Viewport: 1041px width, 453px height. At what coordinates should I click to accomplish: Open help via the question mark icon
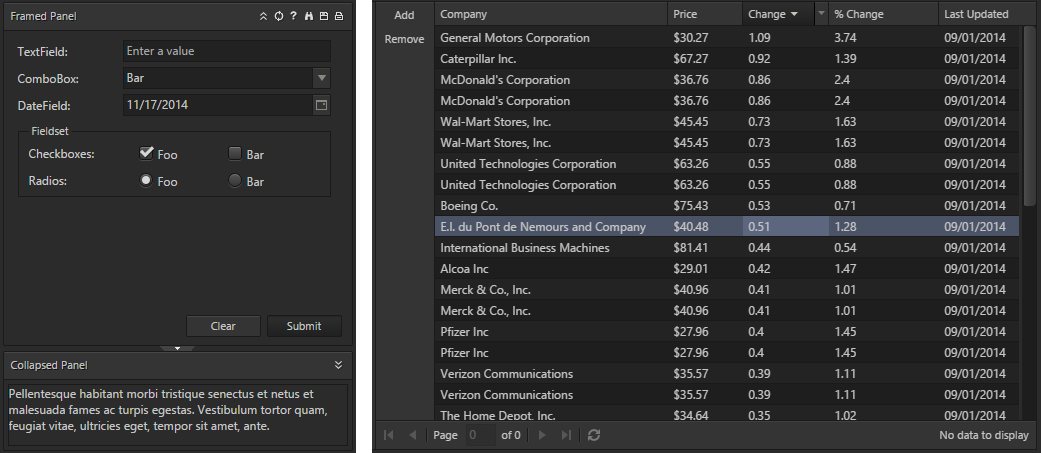pyautogui.click(x=293, y=16)
